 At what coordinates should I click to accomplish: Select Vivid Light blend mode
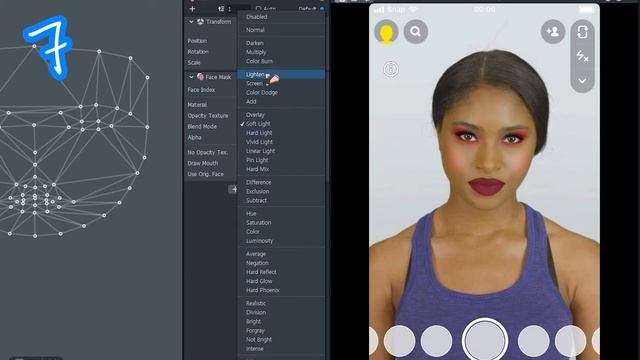coord(259,142)
